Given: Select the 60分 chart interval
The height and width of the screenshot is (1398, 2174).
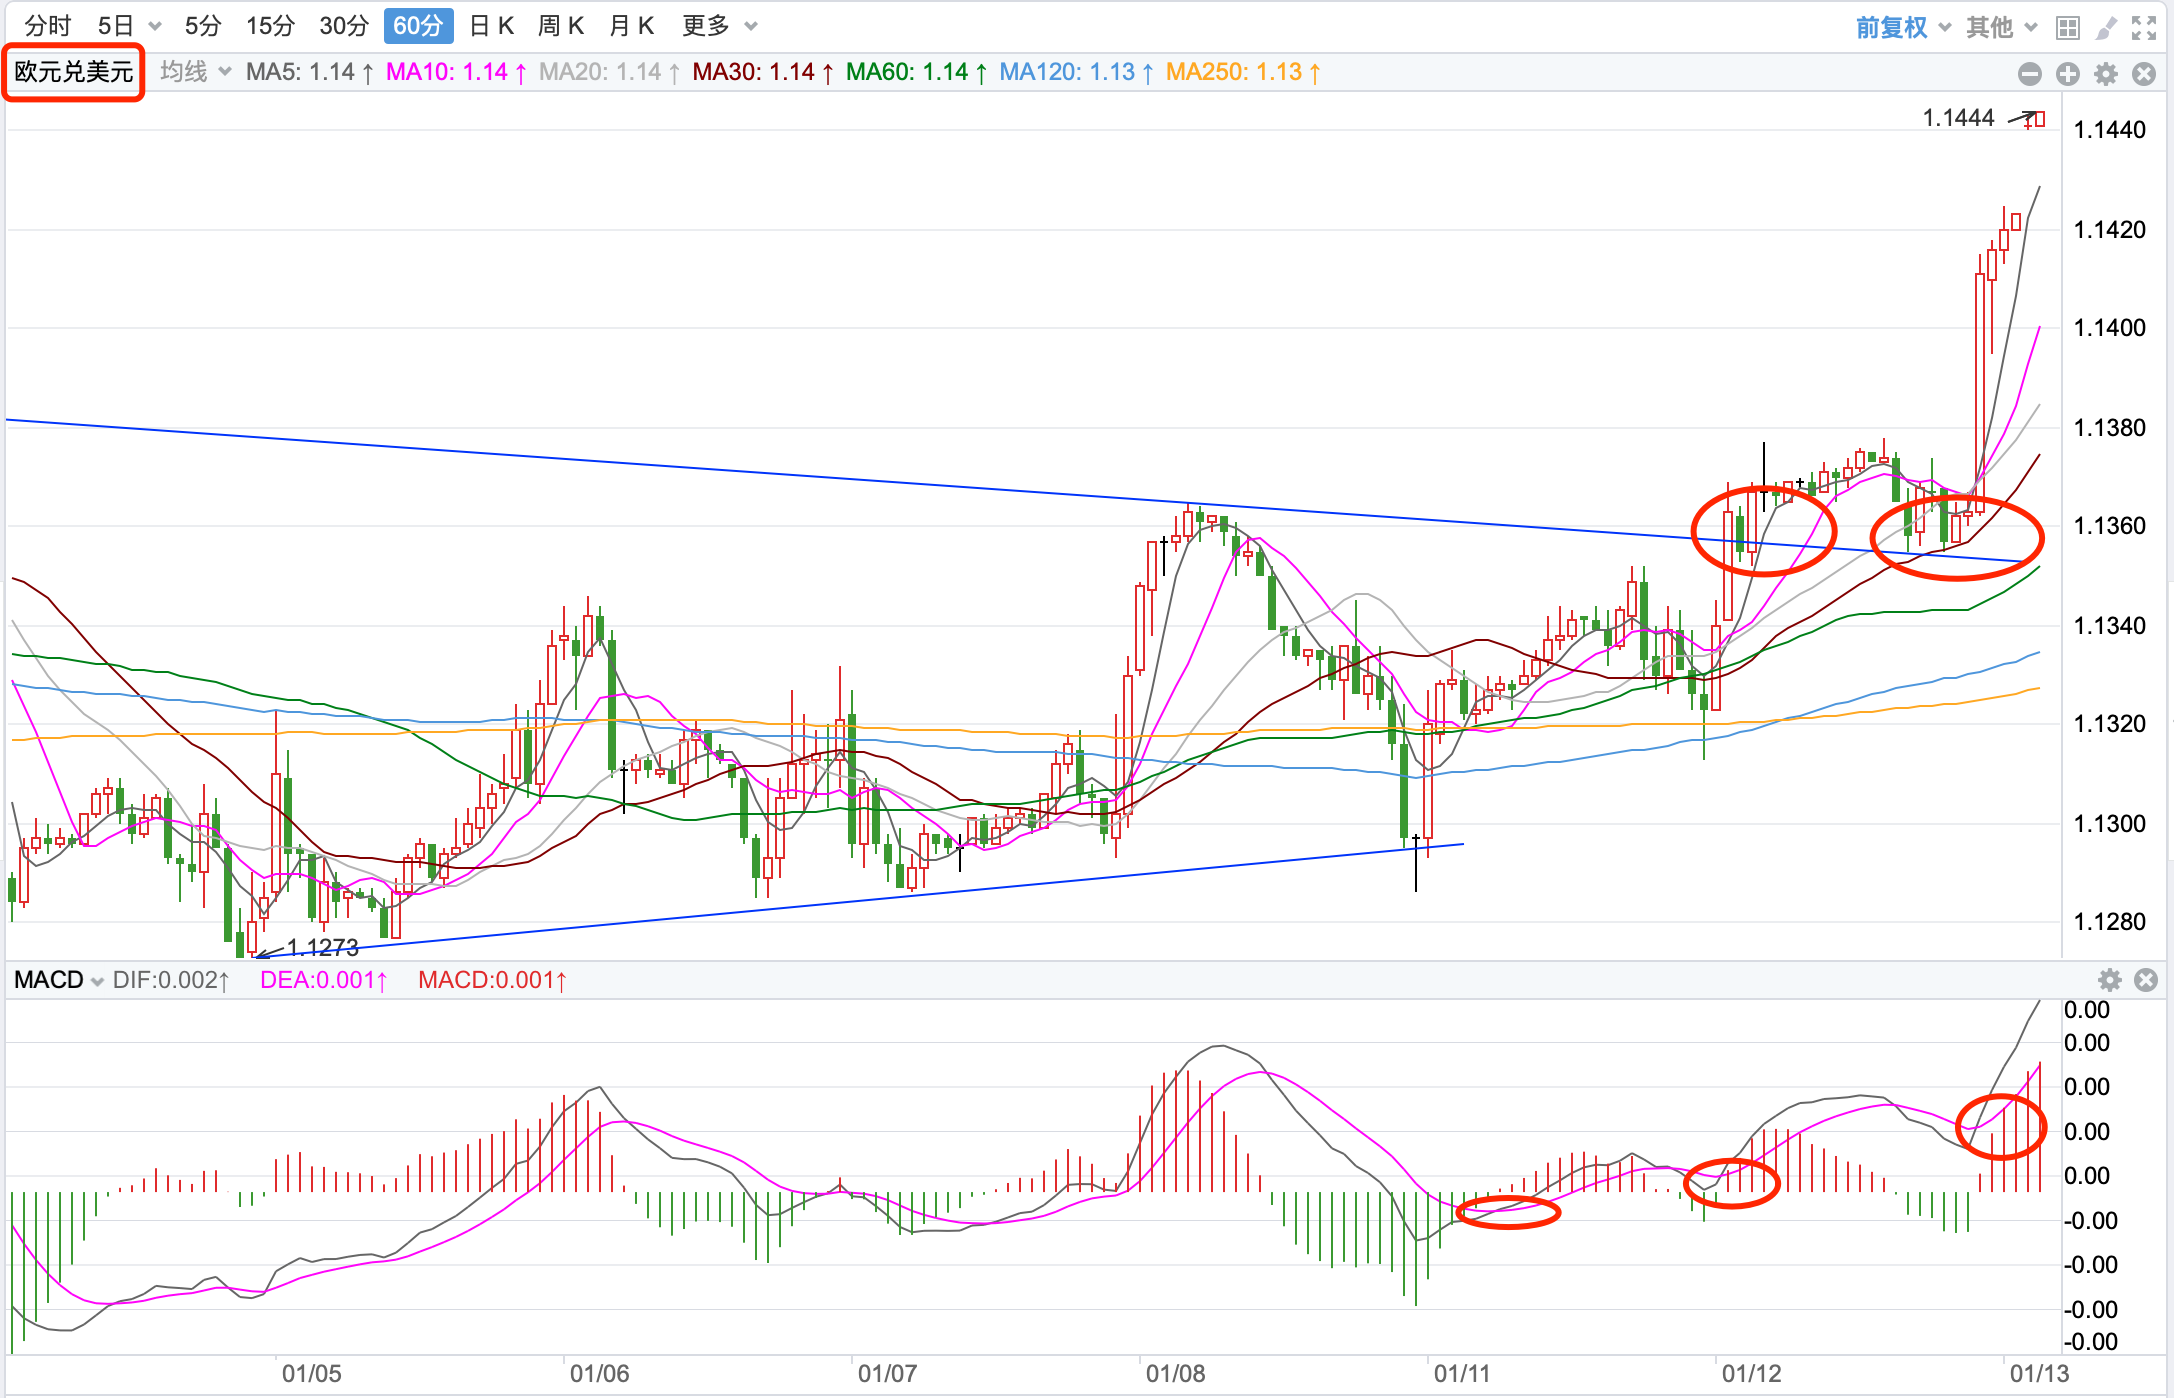Looking at the screenshot, I should pyautogui.click(x=418, y=26).
